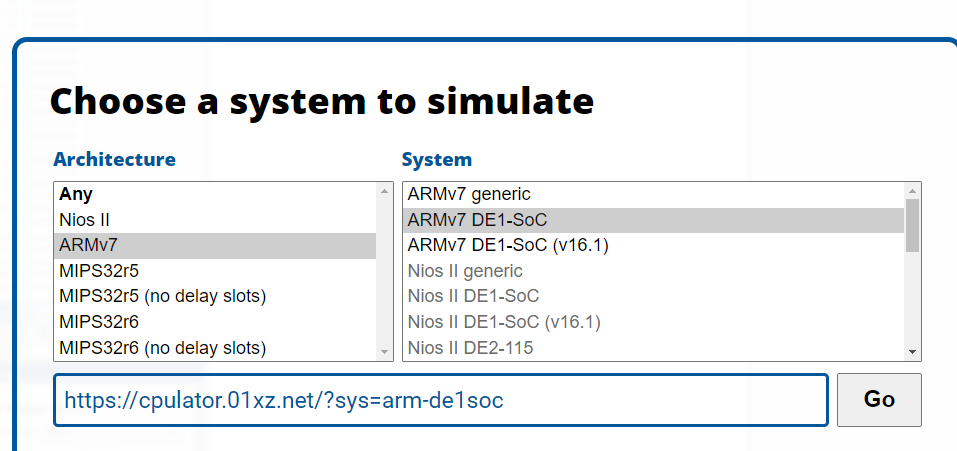This screenshot has width=957, height=451.
Task: Select 'Nios II generic' system
Action: [653, 271]
